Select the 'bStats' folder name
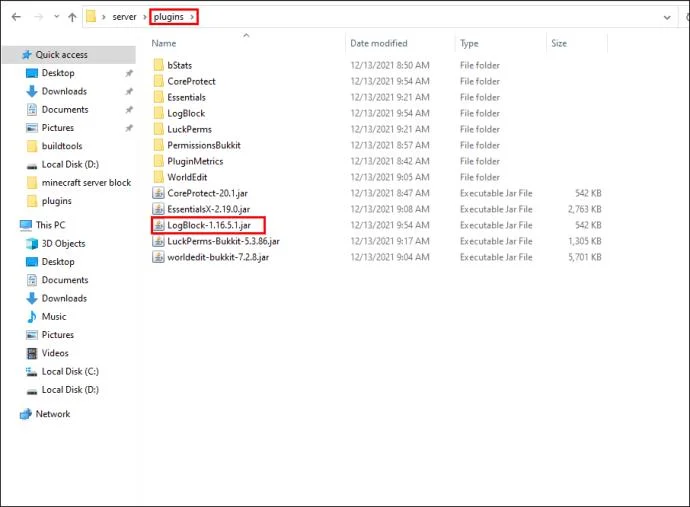The image size is (690, 507). [x=180, y=65]
